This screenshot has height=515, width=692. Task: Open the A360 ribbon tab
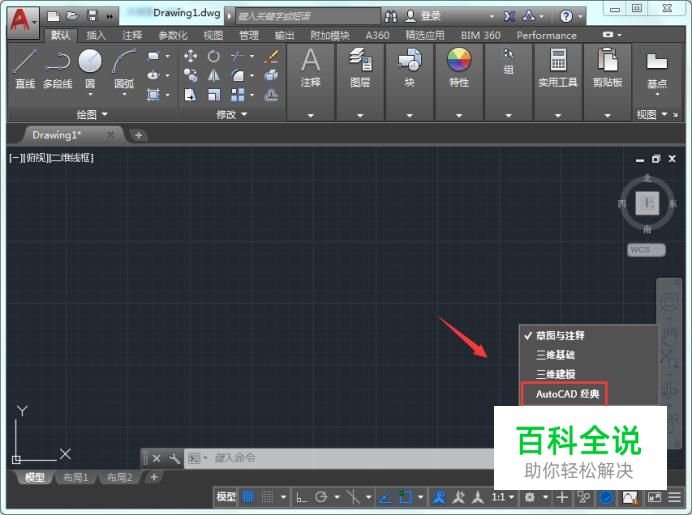point(377,35)
